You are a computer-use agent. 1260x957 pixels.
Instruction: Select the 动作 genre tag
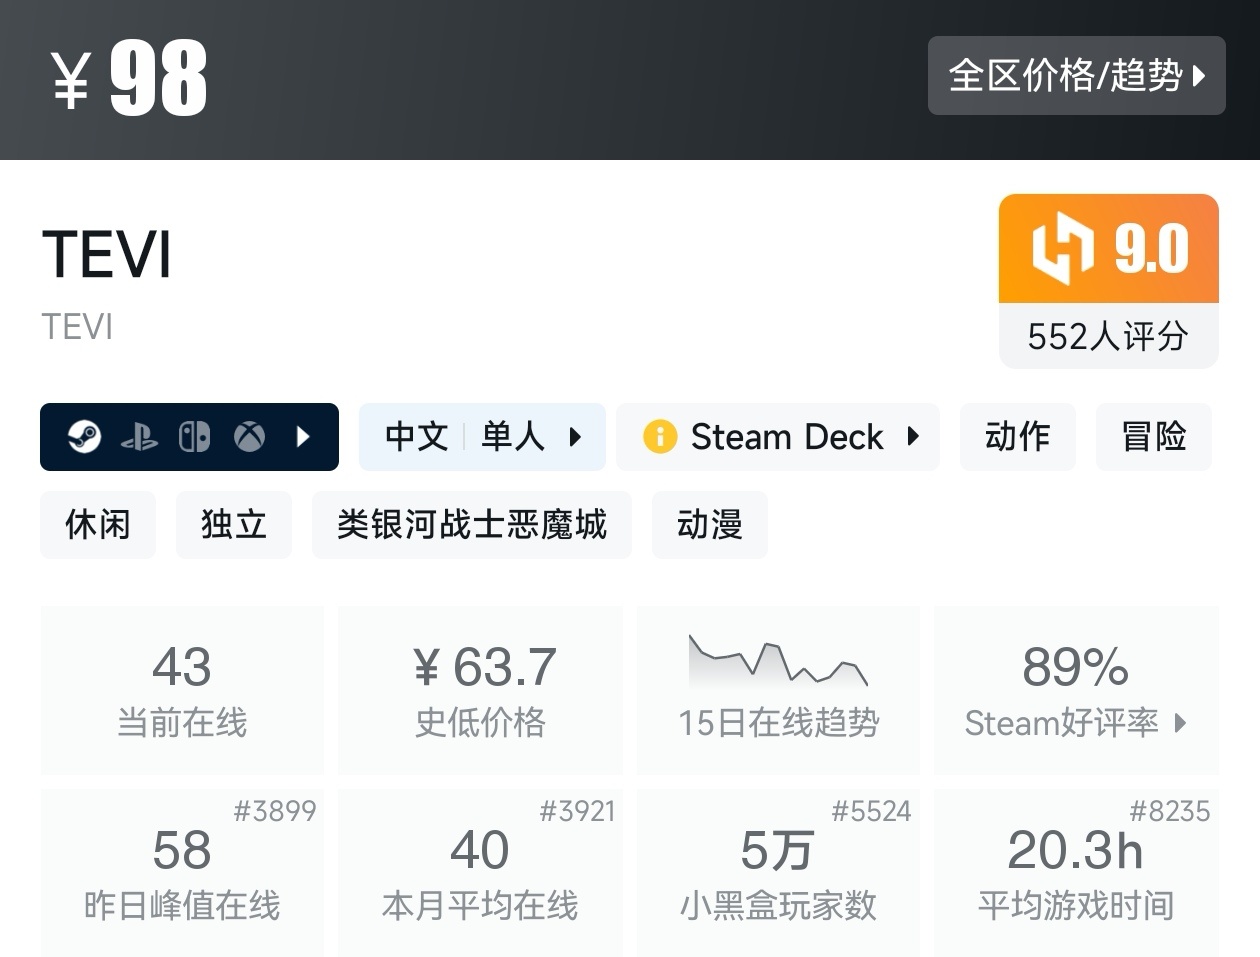(x=1017, y=437)
